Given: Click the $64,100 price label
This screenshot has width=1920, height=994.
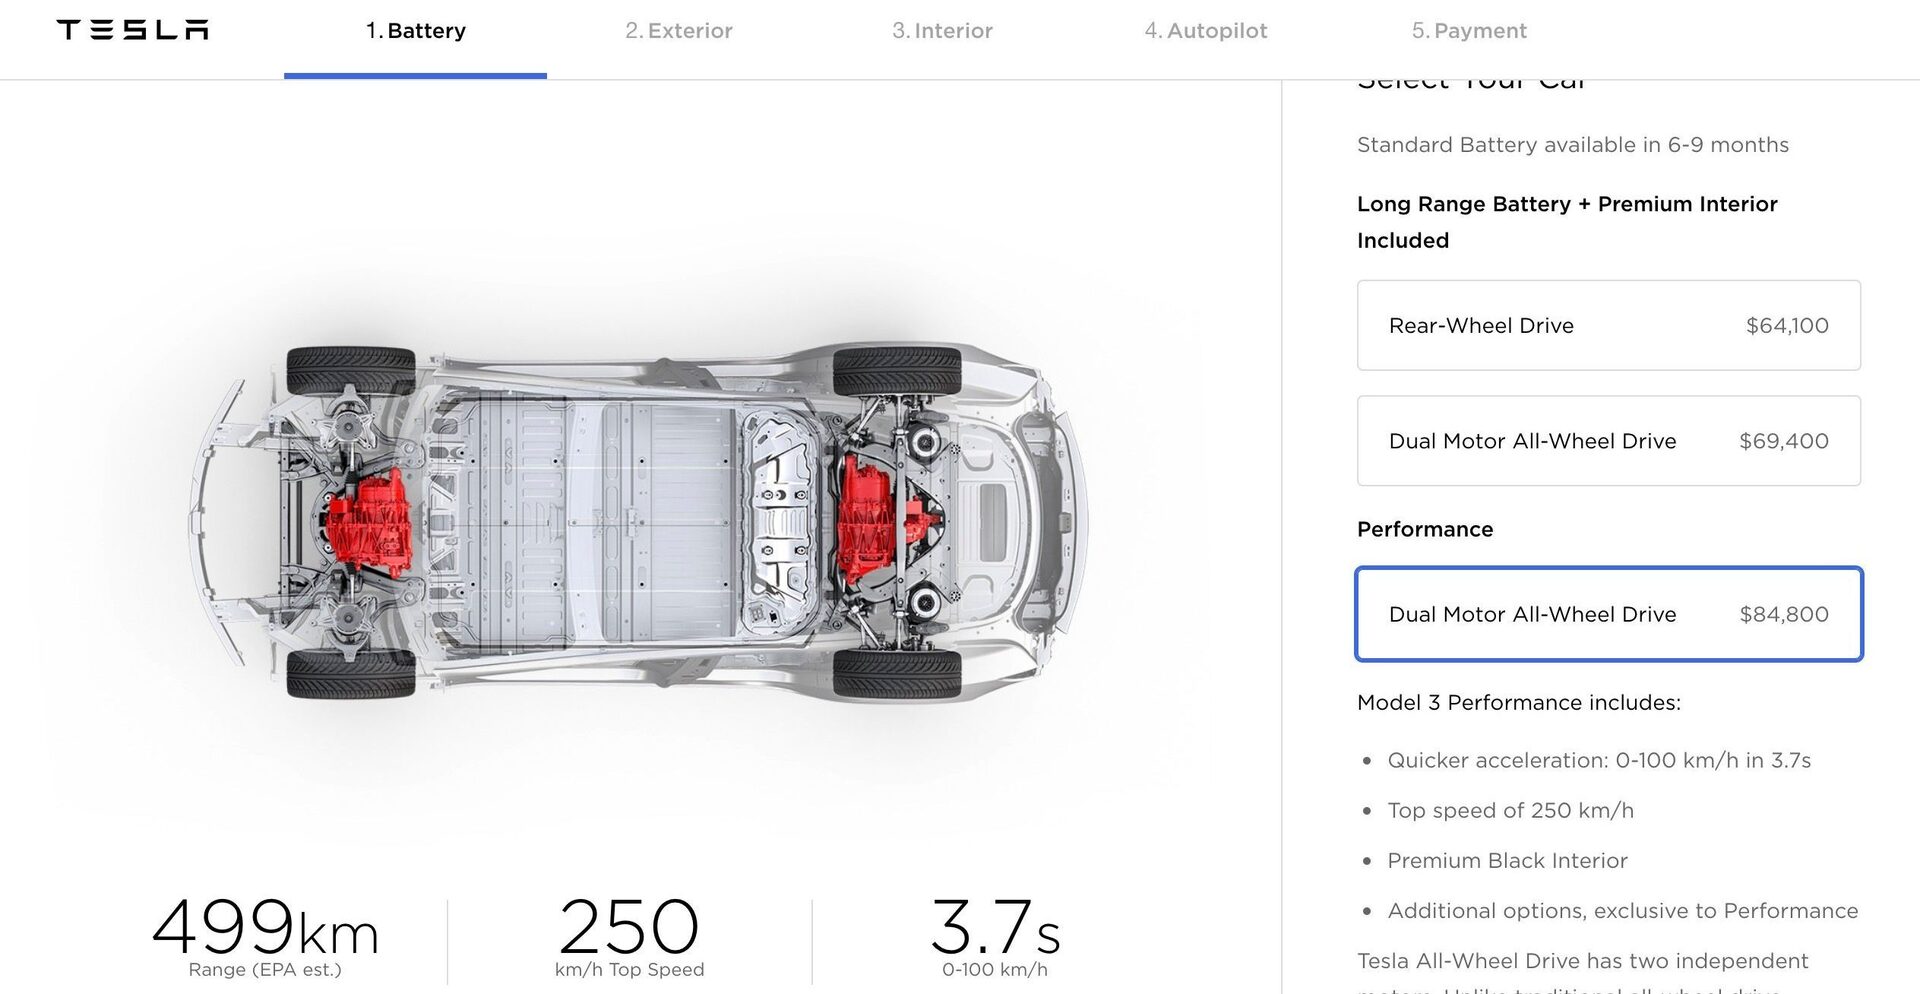Looking at the screenshot, I should coord(1787,325).
